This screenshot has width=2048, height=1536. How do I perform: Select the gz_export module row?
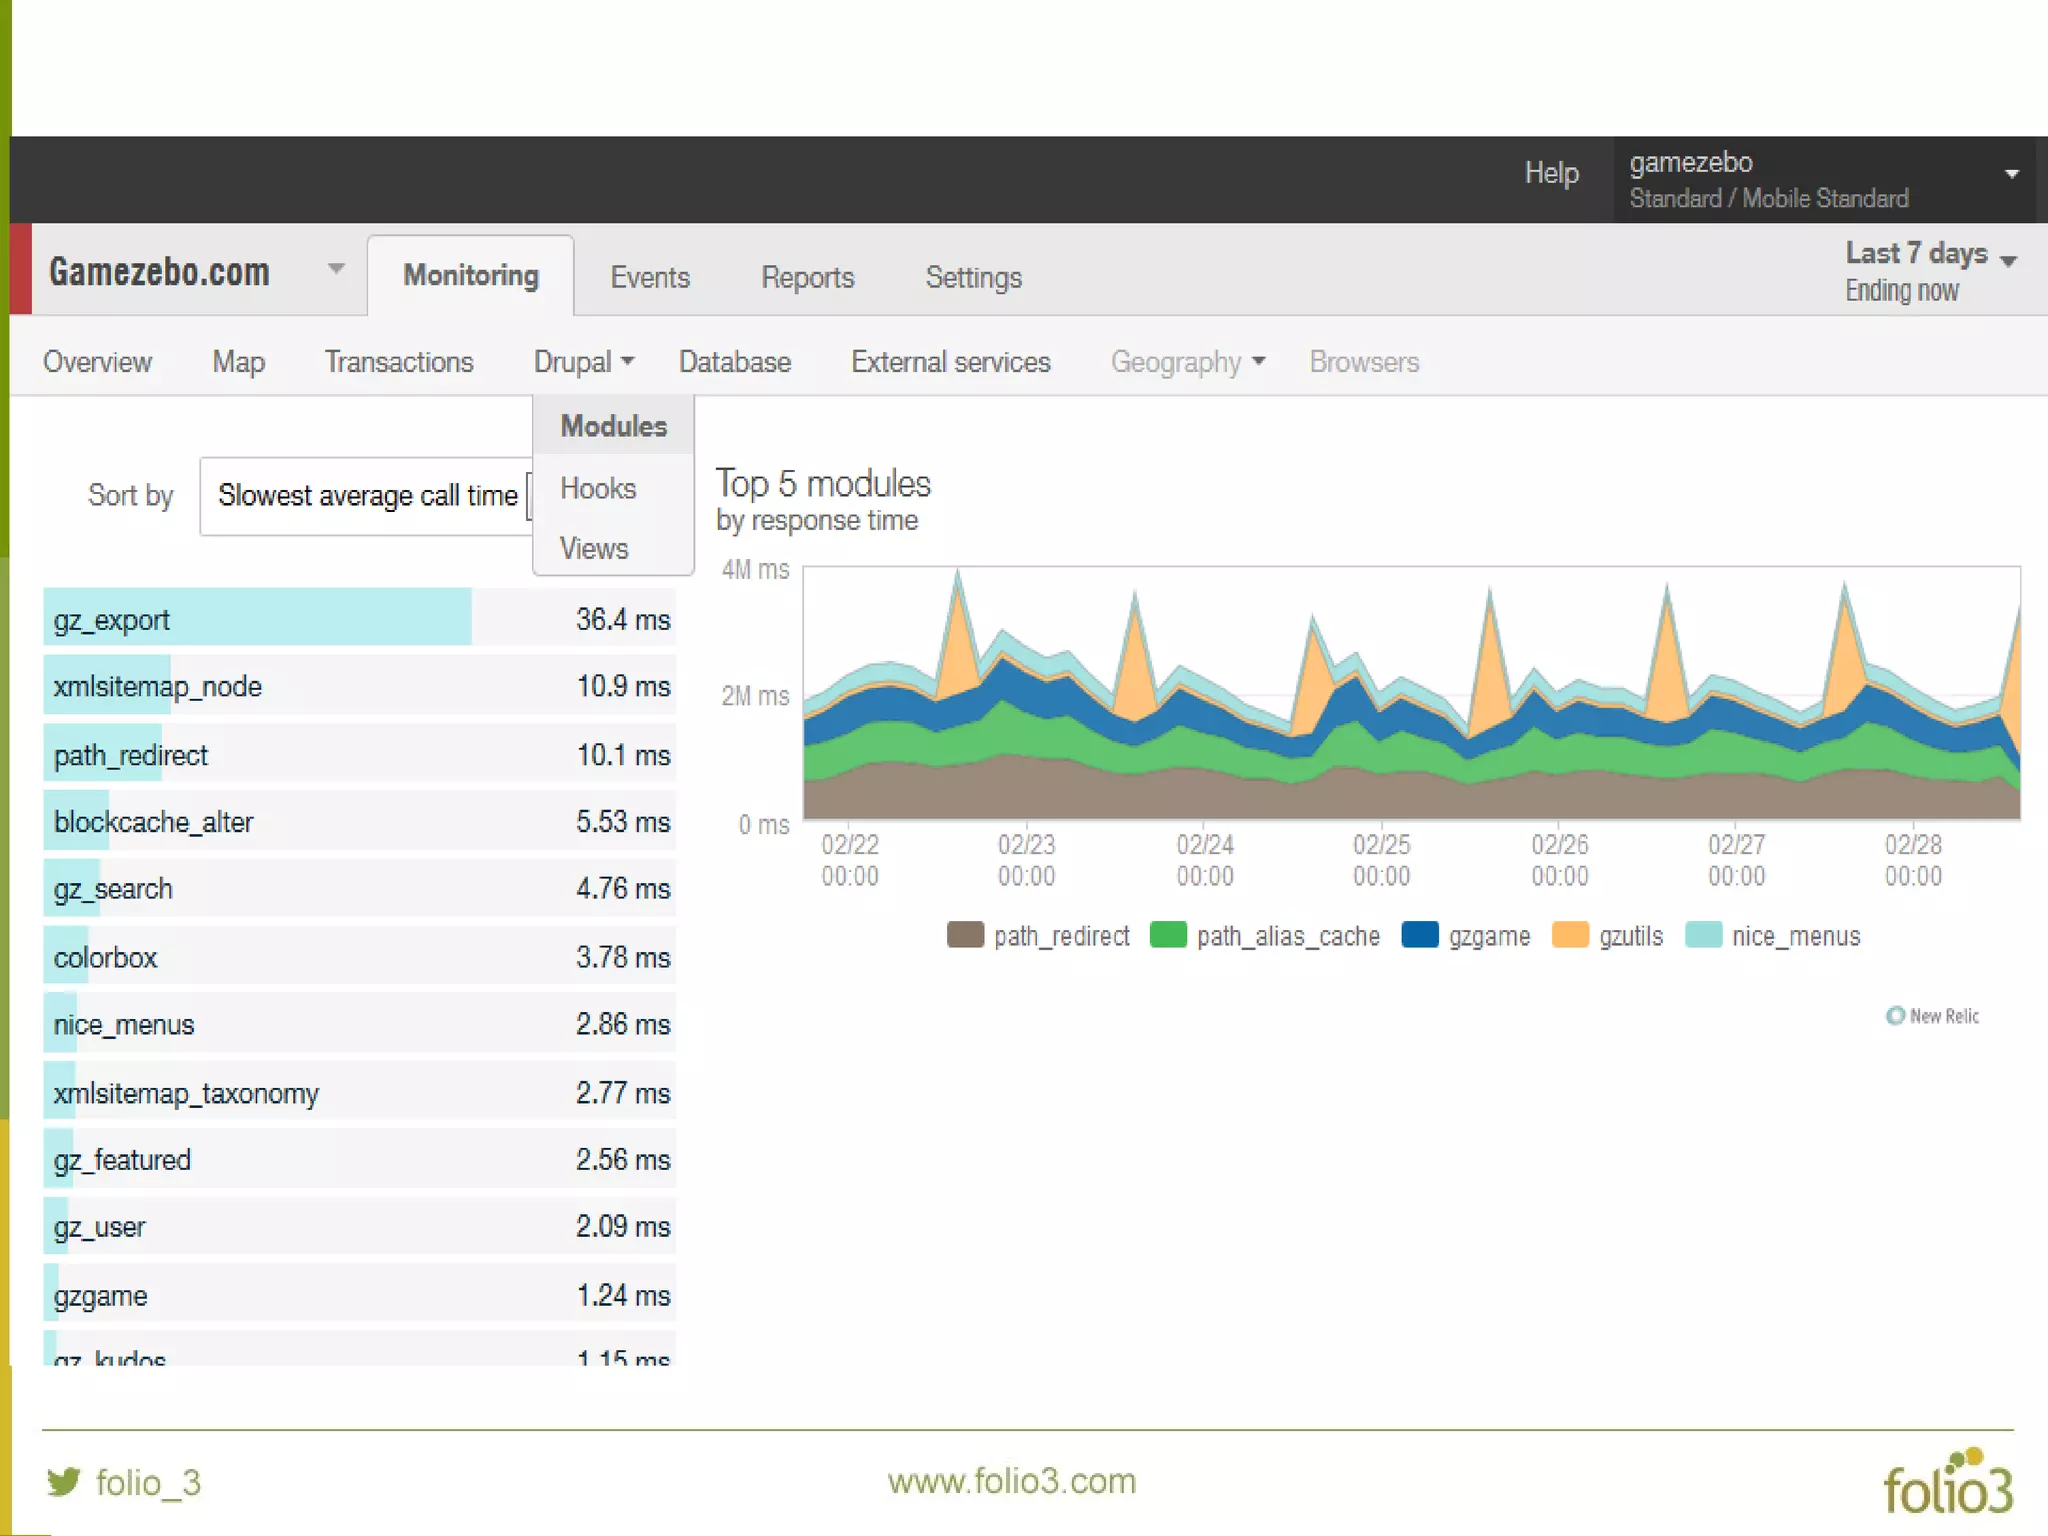pos(359,619)
